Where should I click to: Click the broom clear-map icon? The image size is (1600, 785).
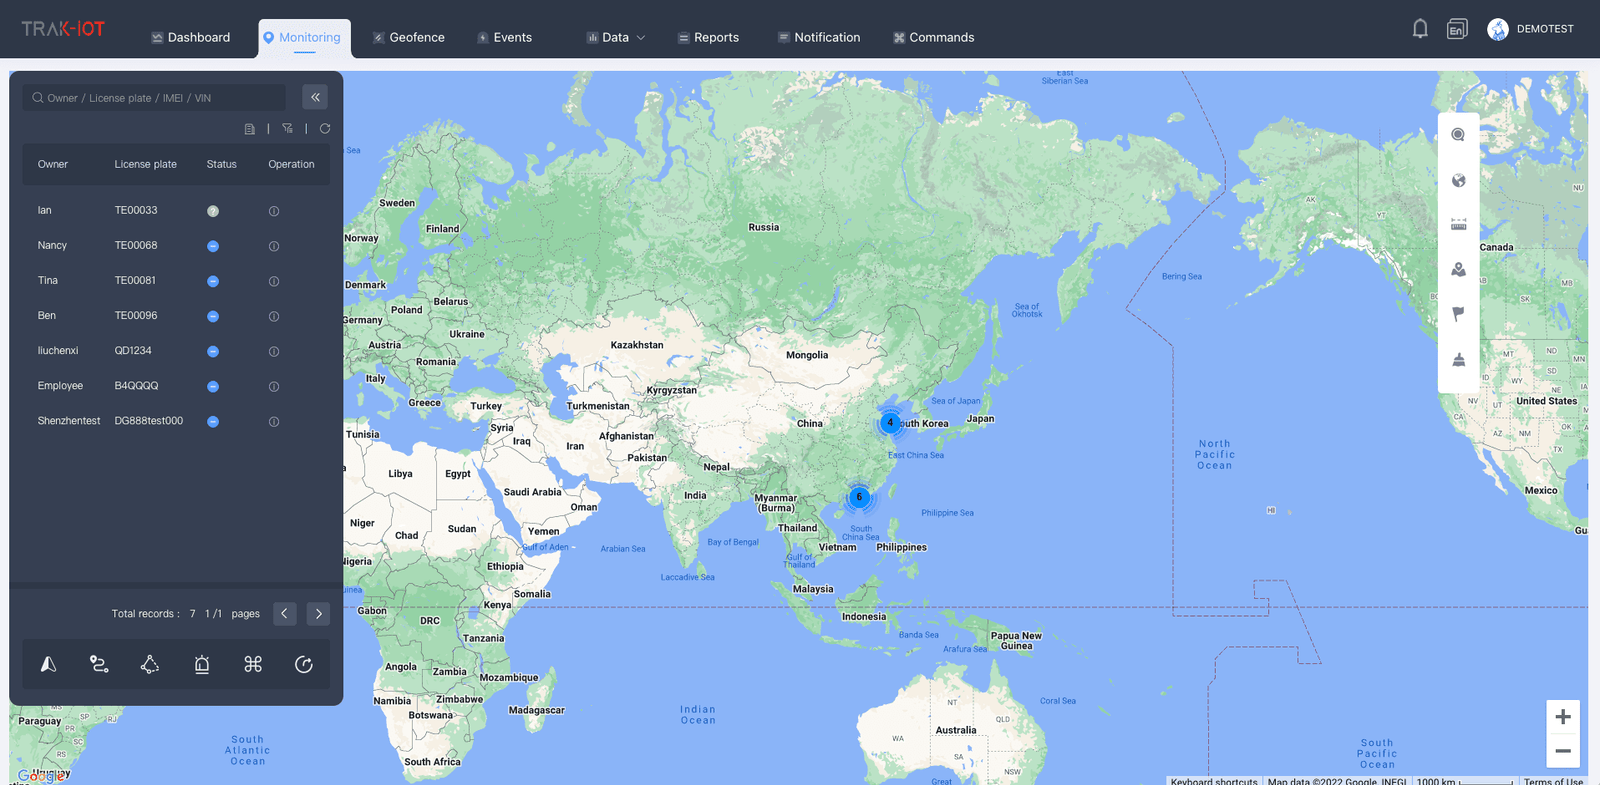point(1458,359)
